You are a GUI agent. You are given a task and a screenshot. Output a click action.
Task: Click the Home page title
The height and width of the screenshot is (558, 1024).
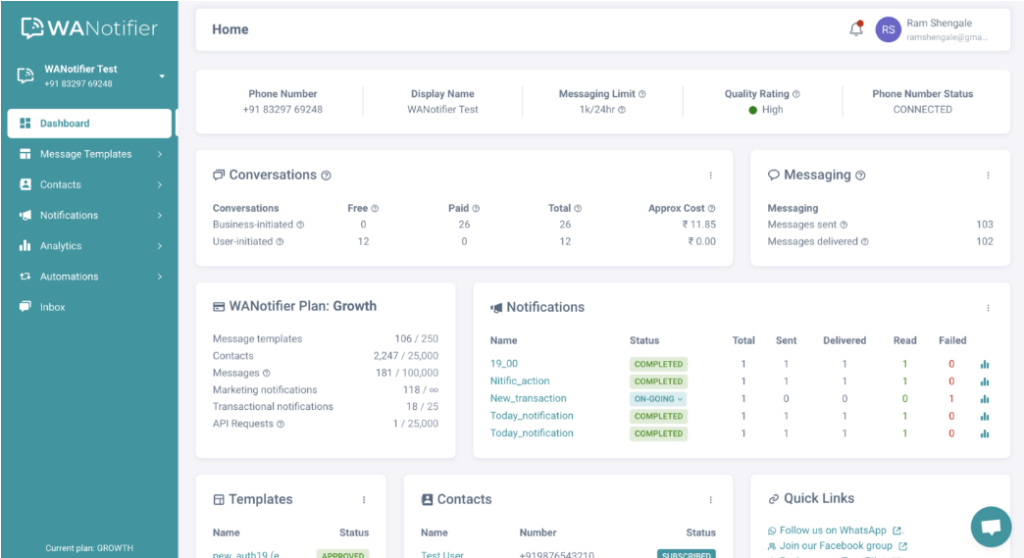click(230, 29)
